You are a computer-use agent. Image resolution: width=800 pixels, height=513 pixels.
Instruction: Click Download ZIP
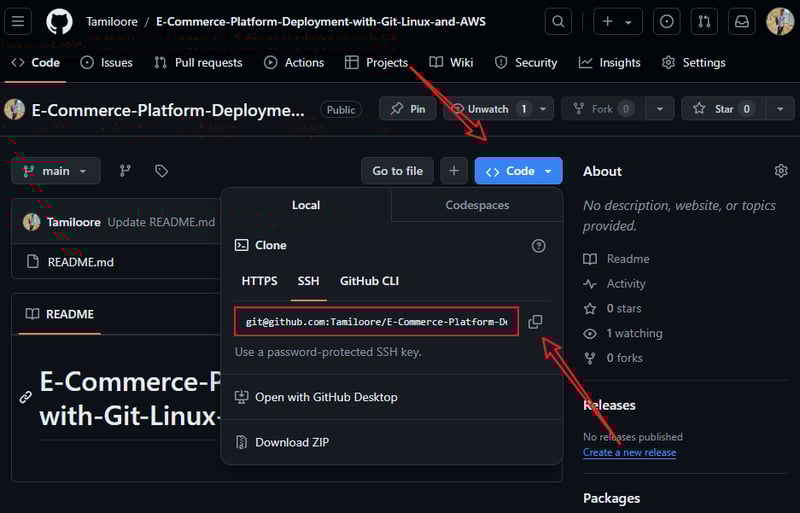291,442
